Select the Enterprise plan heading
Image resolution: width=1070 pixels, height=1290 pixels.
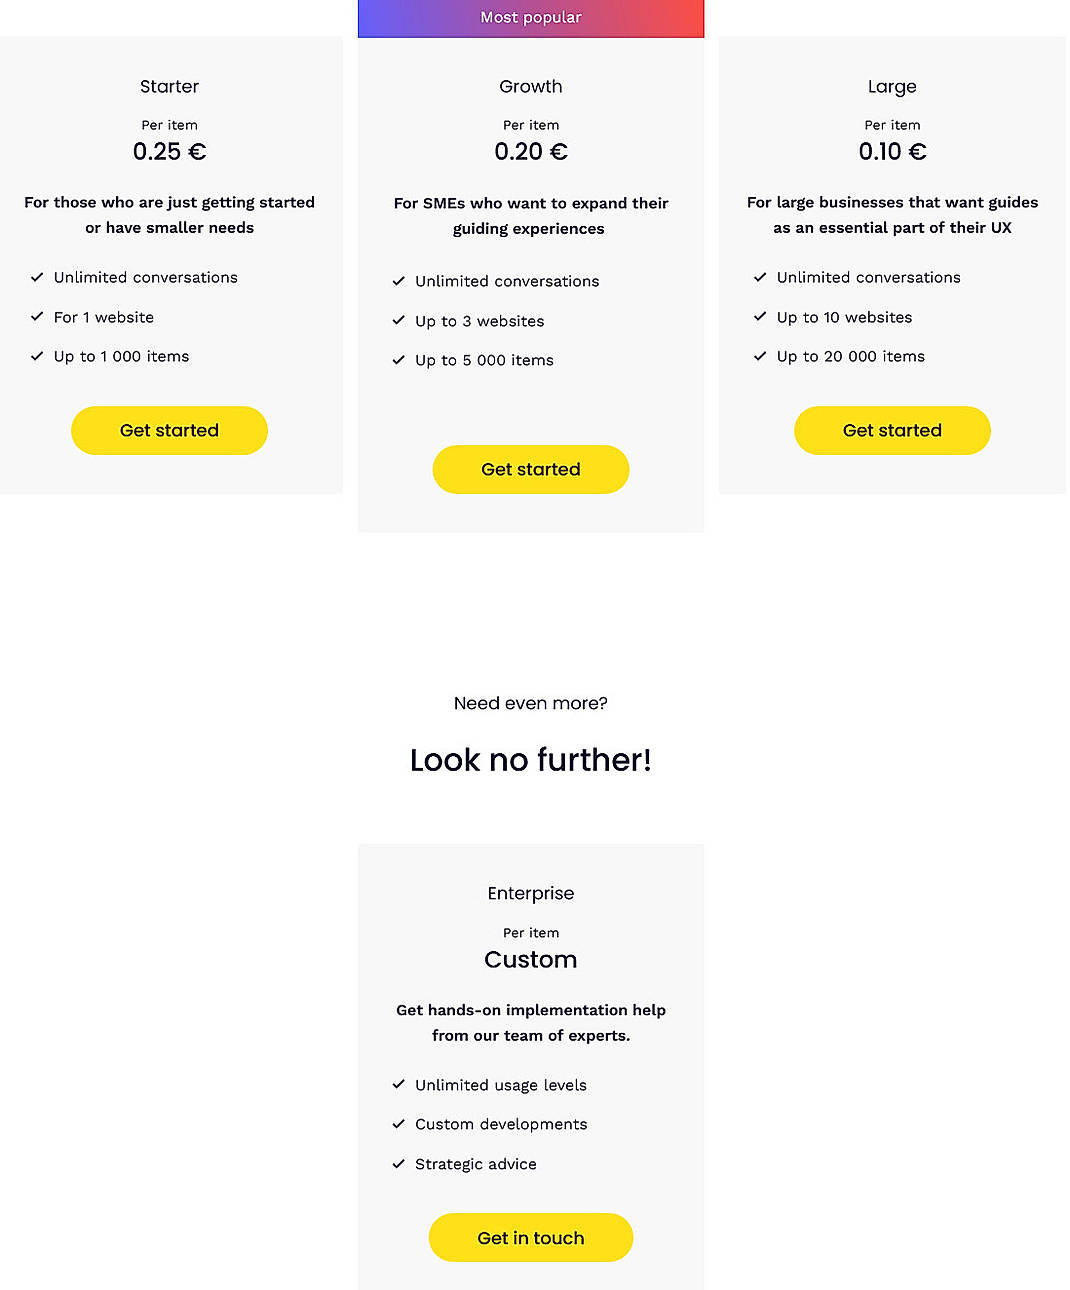(530, 893)
